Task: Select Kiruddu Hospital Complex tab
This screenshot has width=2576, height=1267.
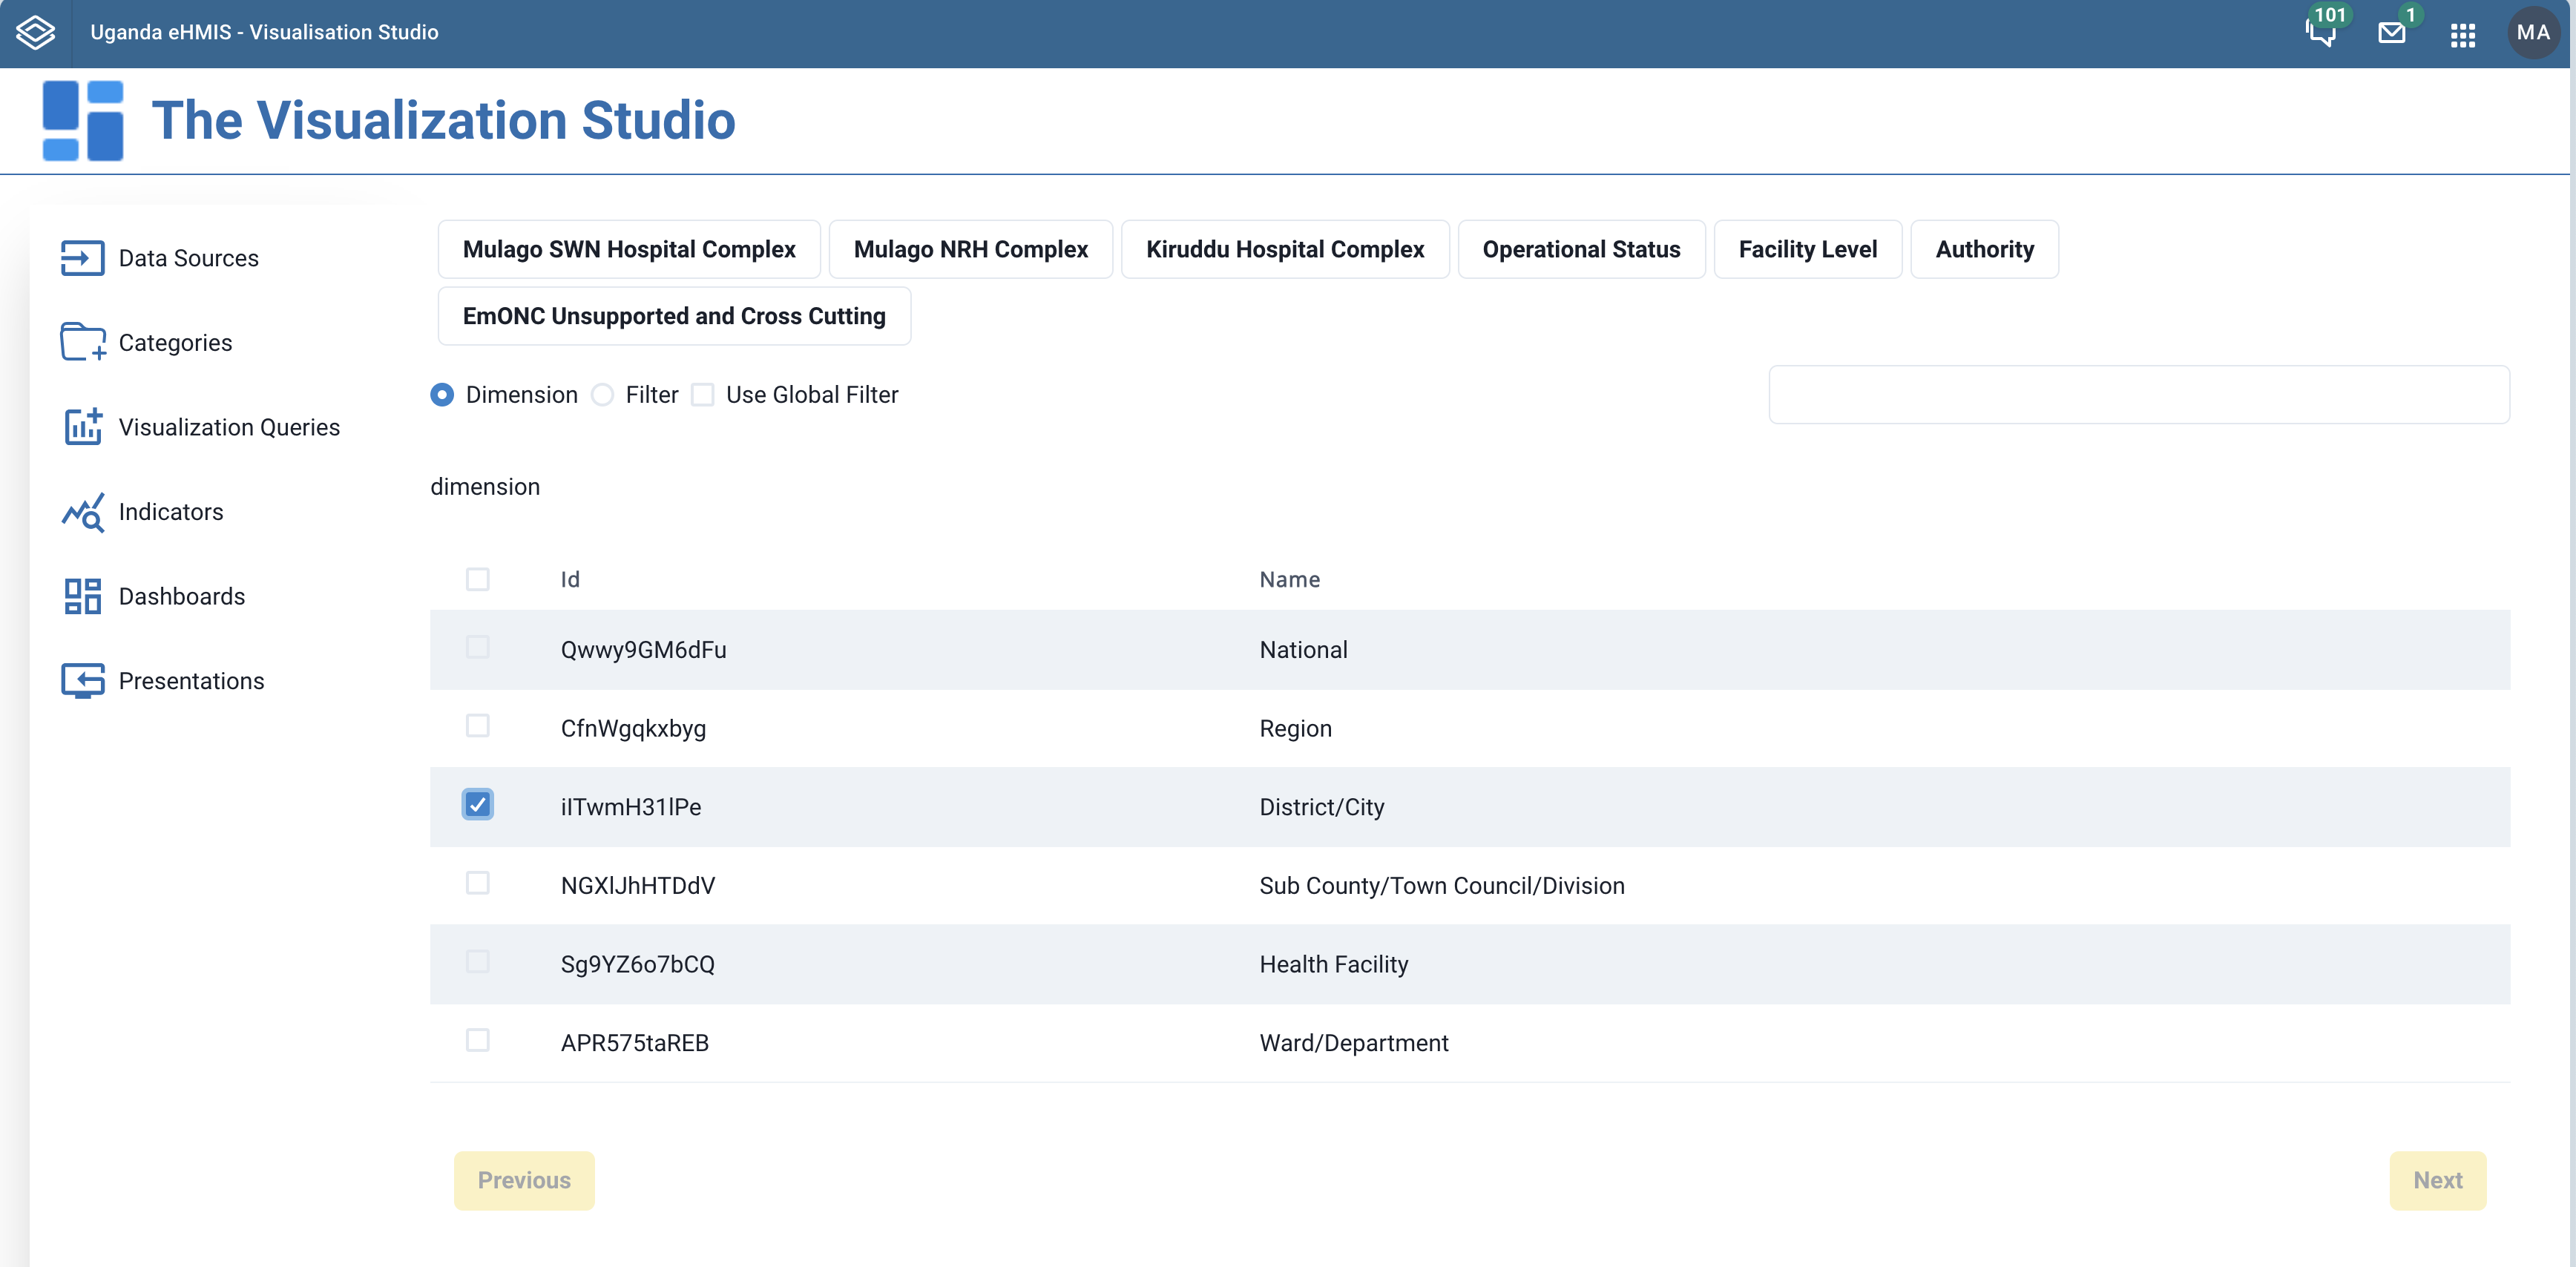Action: pyautogui.click(x=1285, y=249)
